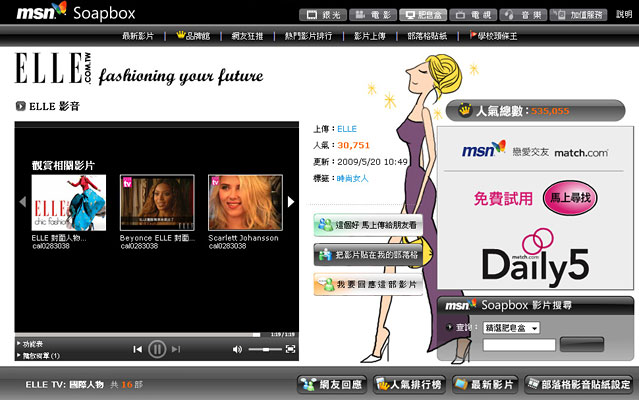639x400 pixels.
Task: Open 最新影片 button in the bottom bar
Action: [x=485, y=385]
